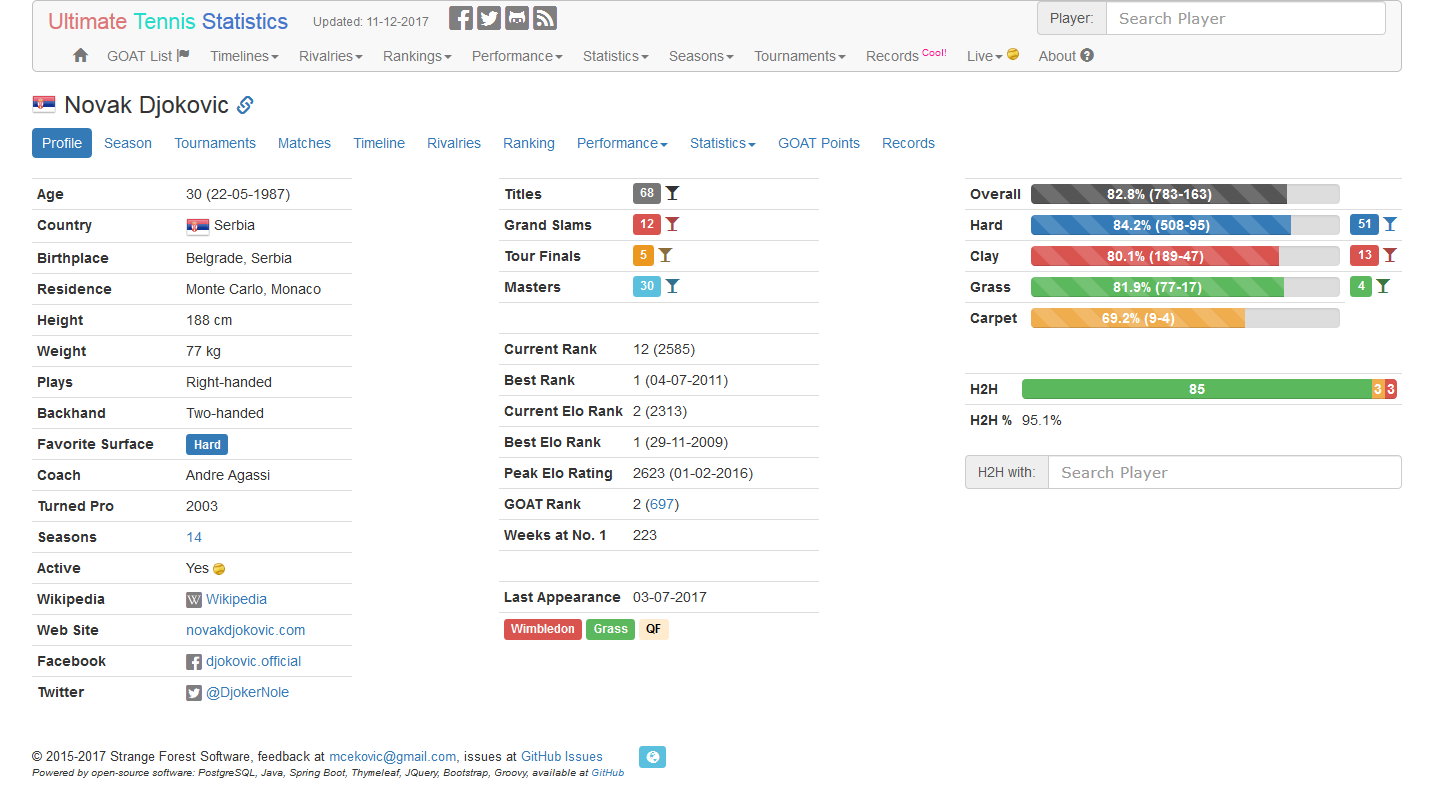Click the Facebook icon in profile table

tap(194, 662)
